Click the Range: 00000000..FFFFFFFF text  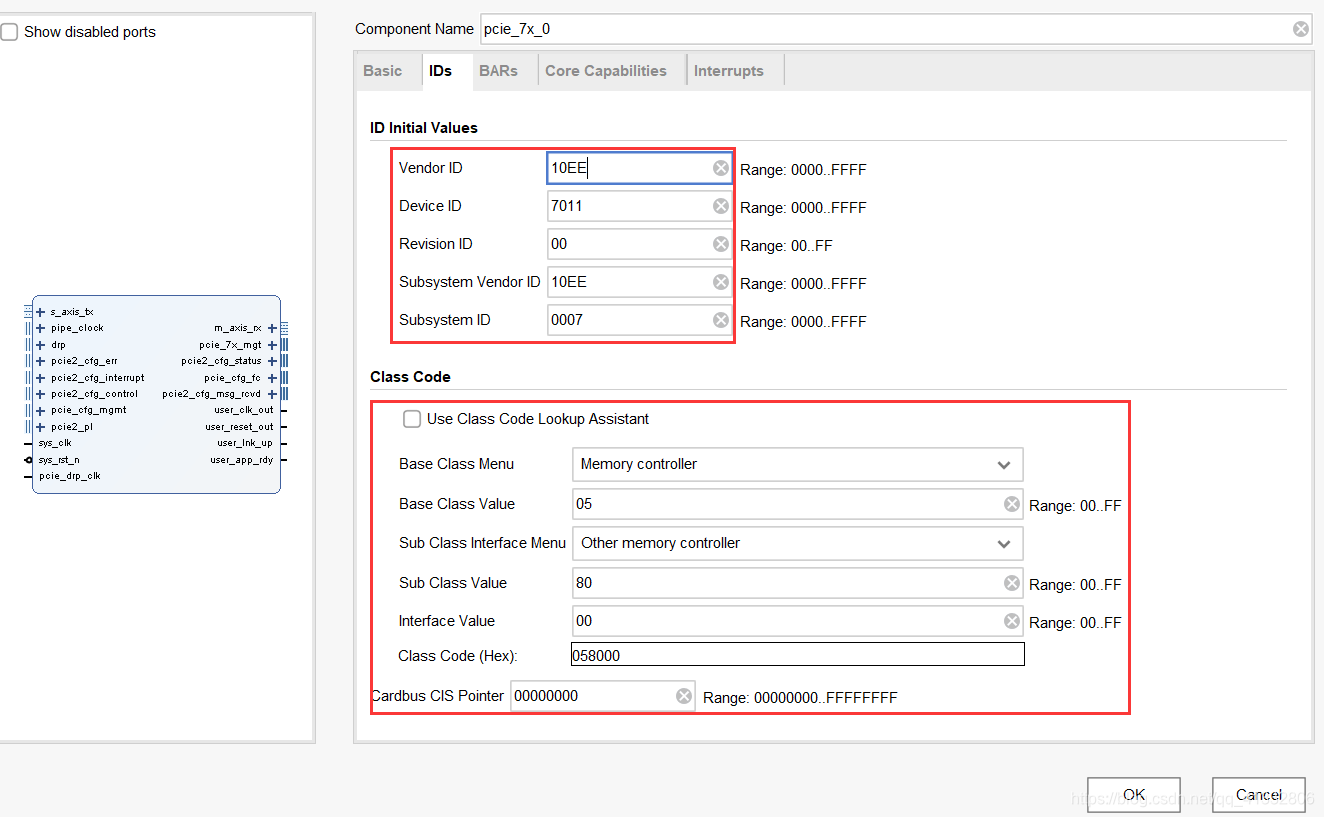click(800, 698)
